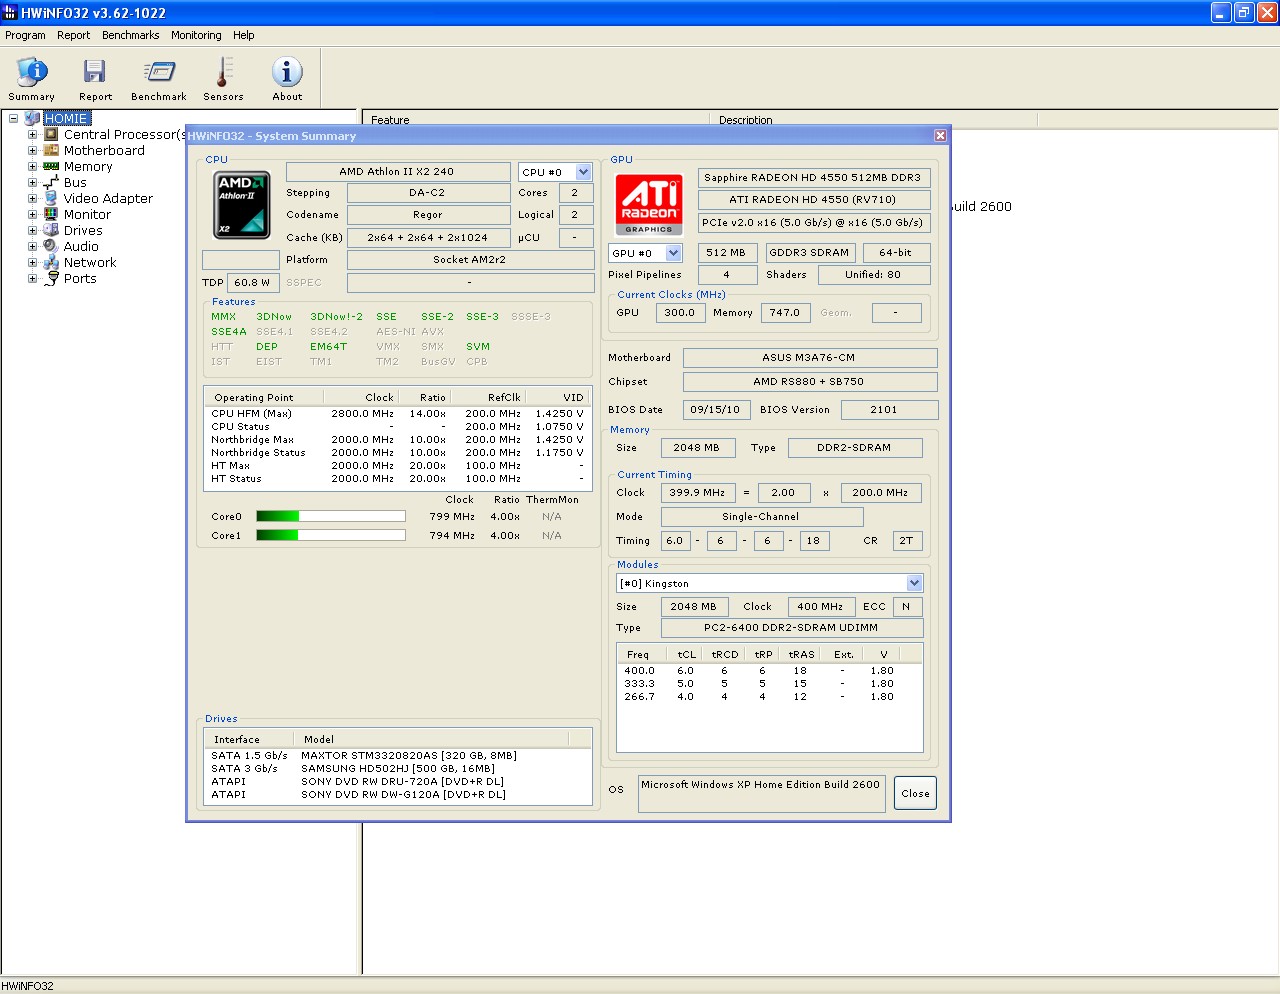Select the Motherboard tree icon
Viewport: 1280px width, 994px height.
(x=51, y=151)
